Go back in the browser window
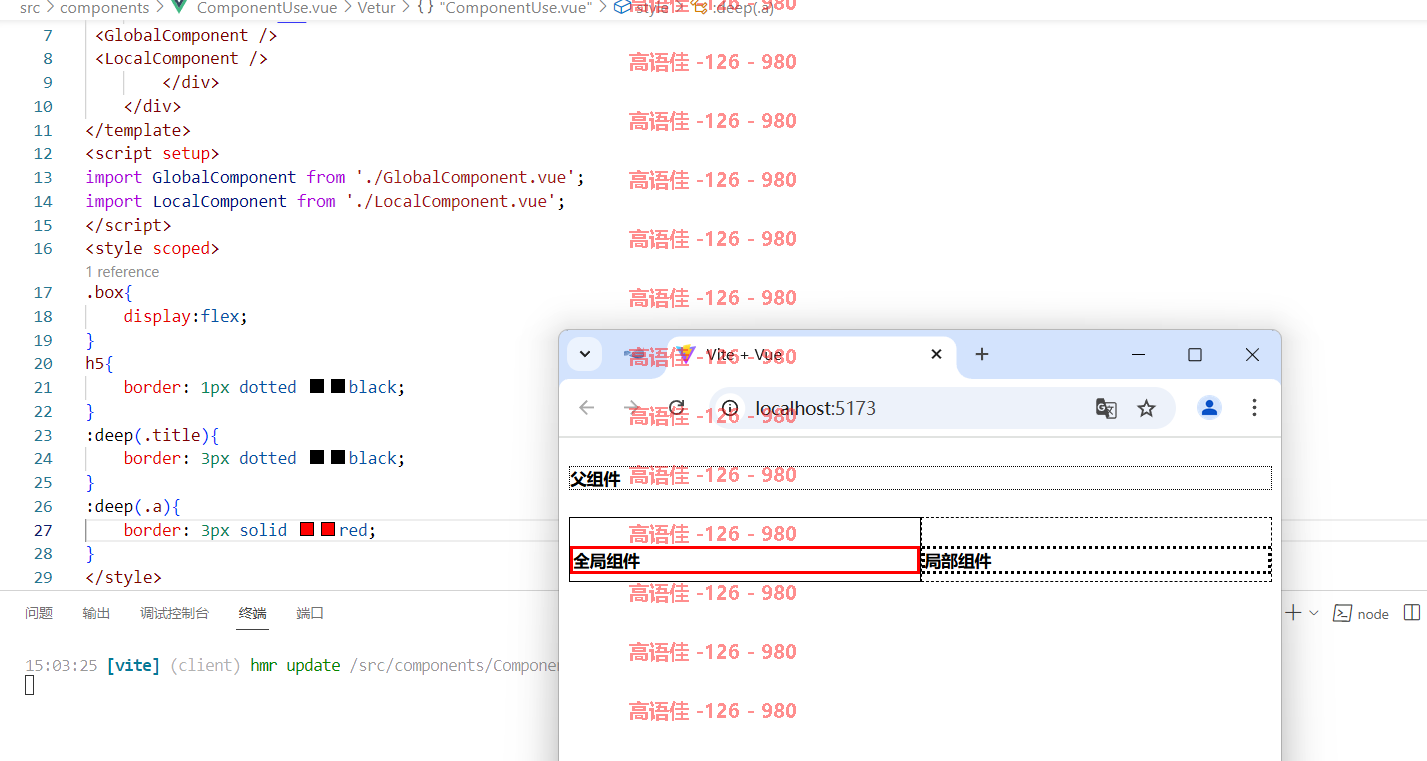1427x761 pixels. (587, 408)
